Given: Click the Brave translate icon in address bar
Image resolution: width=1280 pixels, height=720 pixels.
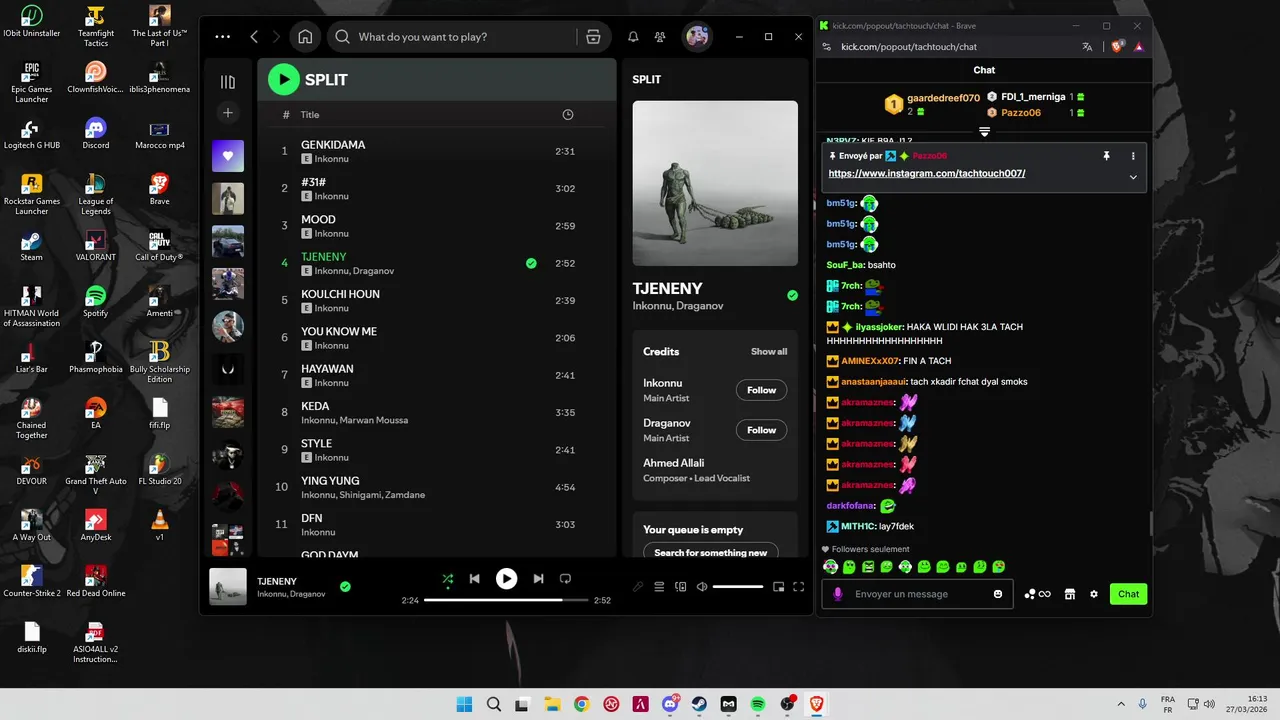Looking at the screenshot, I should (1087, 46).
